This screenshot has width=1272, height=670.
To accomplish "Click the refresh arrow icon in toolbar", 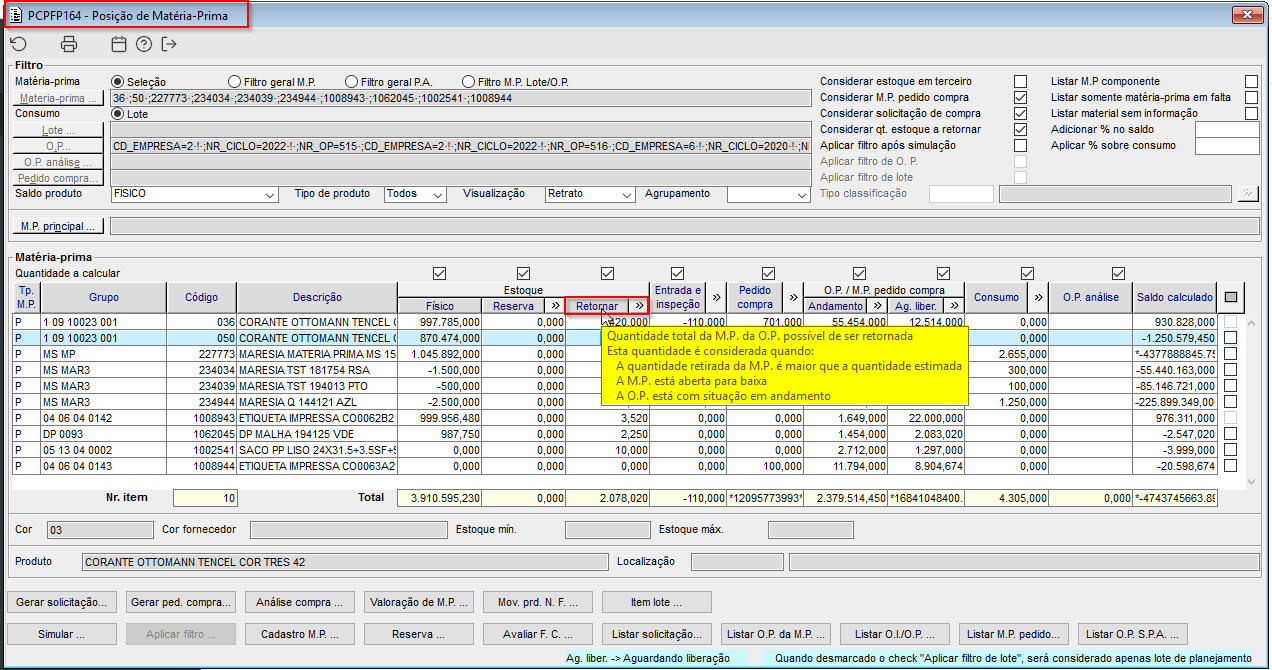I will (18, 44).
